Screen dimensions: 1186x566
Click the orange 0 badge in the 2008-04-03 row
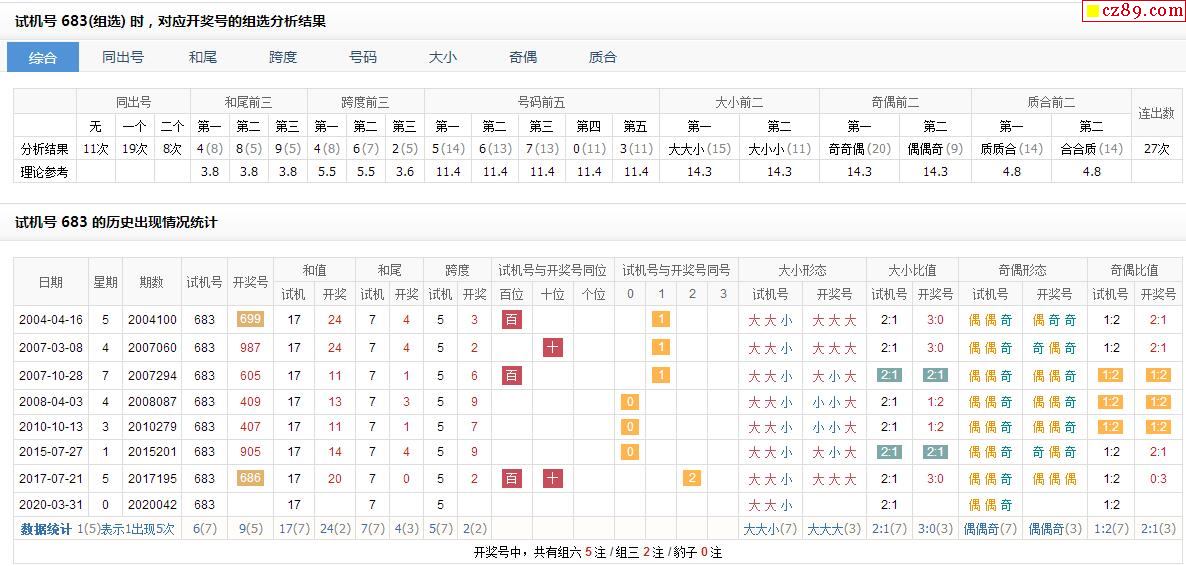tap(629, 402)
